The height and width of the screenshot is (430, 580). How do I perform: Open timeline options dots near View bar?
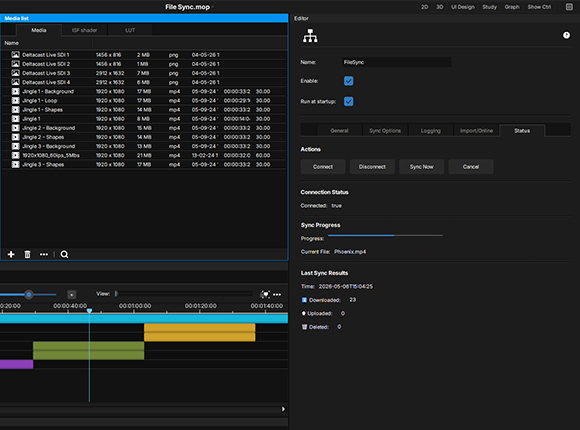(277, 295)
